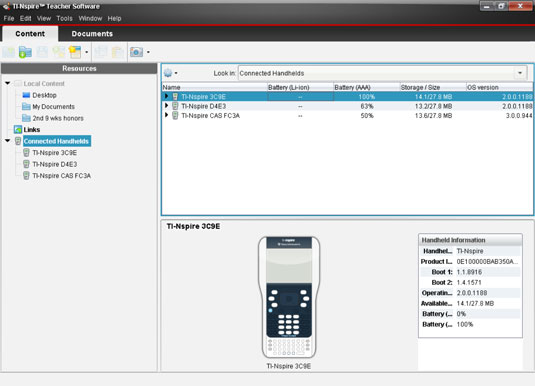
Task: Switch to the Documents tab
Action: tap(92, 33)
